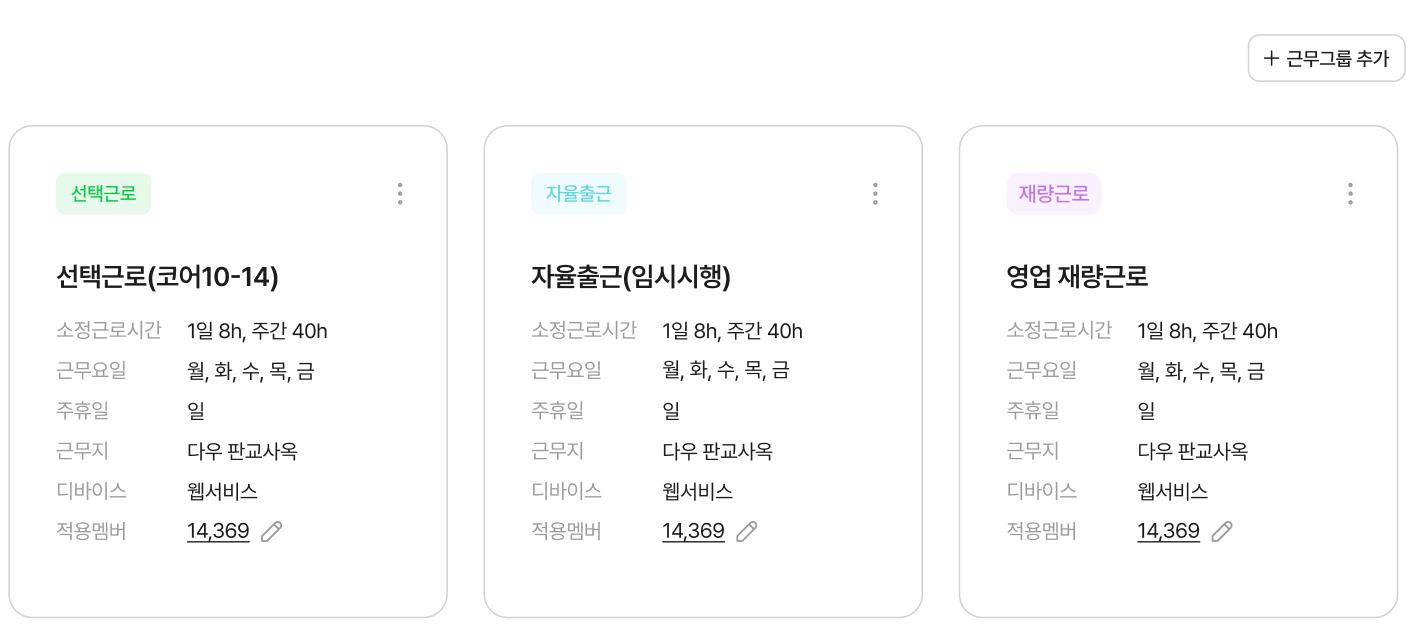Edit applied members of 영업 재량근로 card
The height and width of the screenshot is (632, 1424).
pos(1222,532)
